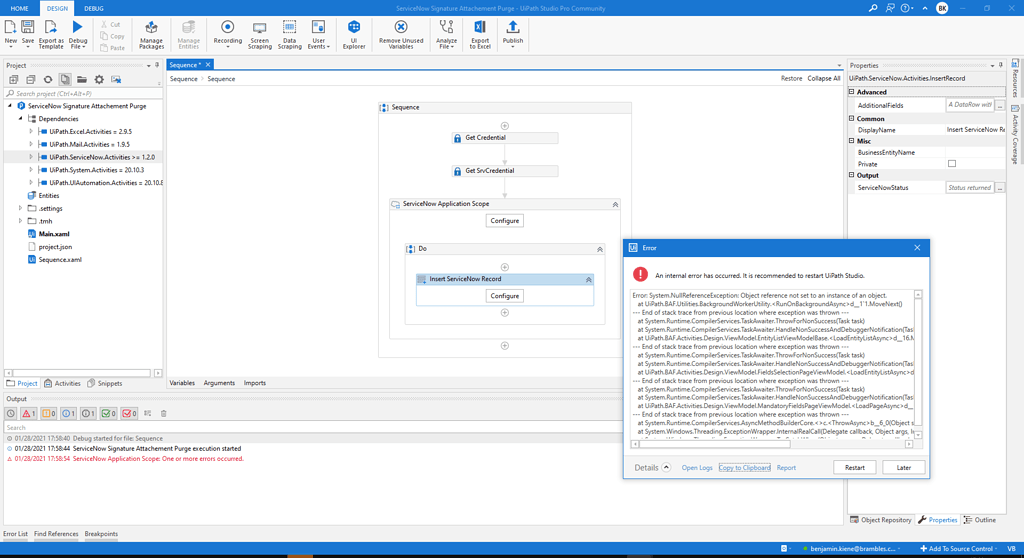This screenshot has height=558, width=1024.
Task: Expand UiPath.System.Activities dependency
Action: tap(31, 170)
